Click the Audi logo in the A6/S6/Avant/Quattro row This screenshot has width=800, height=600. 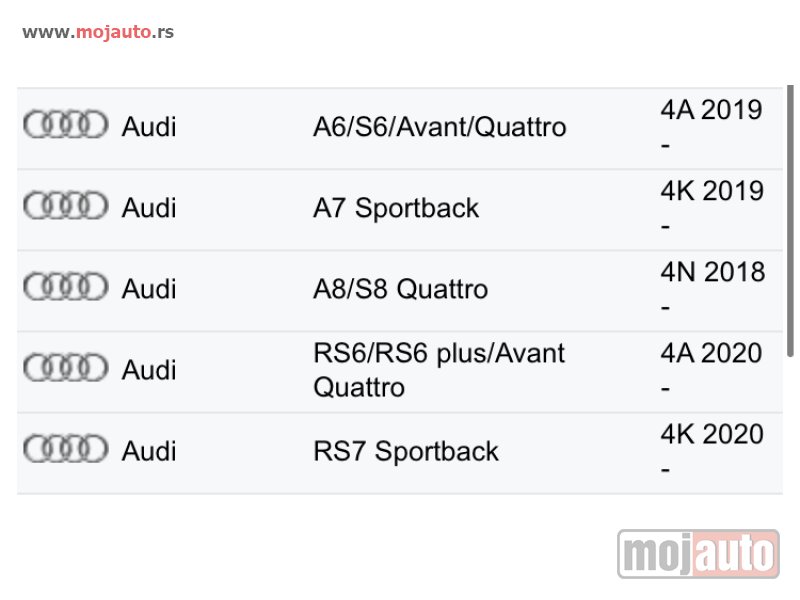pos(66,124)
